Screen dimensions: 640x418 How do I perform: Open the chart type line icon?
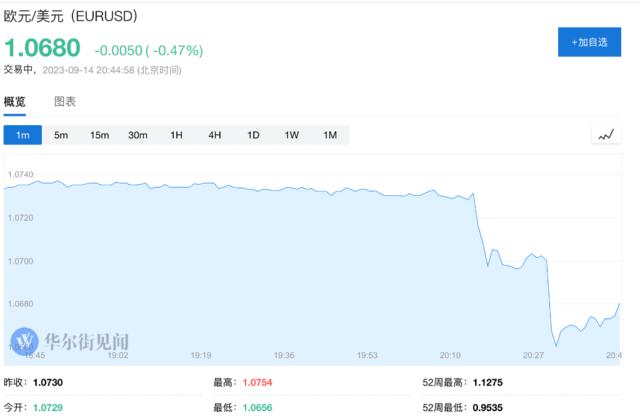pos(605,135)
